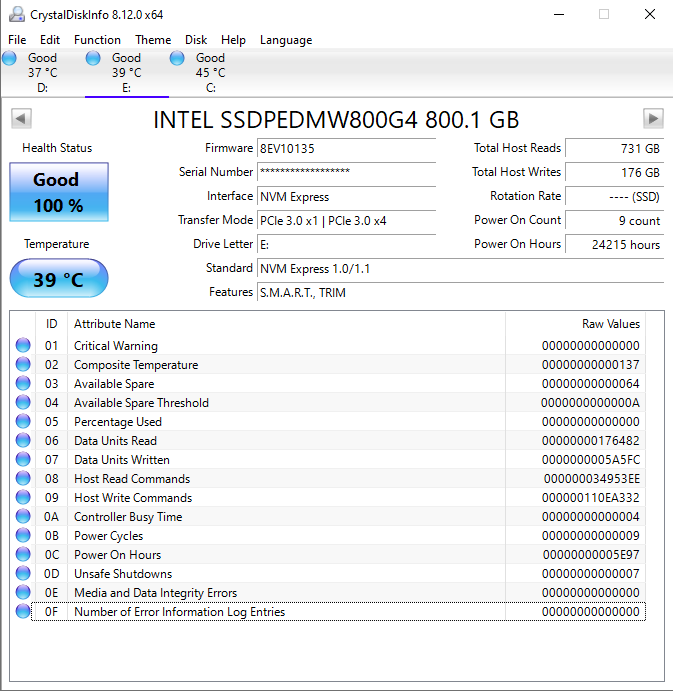The image size is (673, 691).
Task: Click the Good 100 % health status button
Action: click(x=58, y=192)
